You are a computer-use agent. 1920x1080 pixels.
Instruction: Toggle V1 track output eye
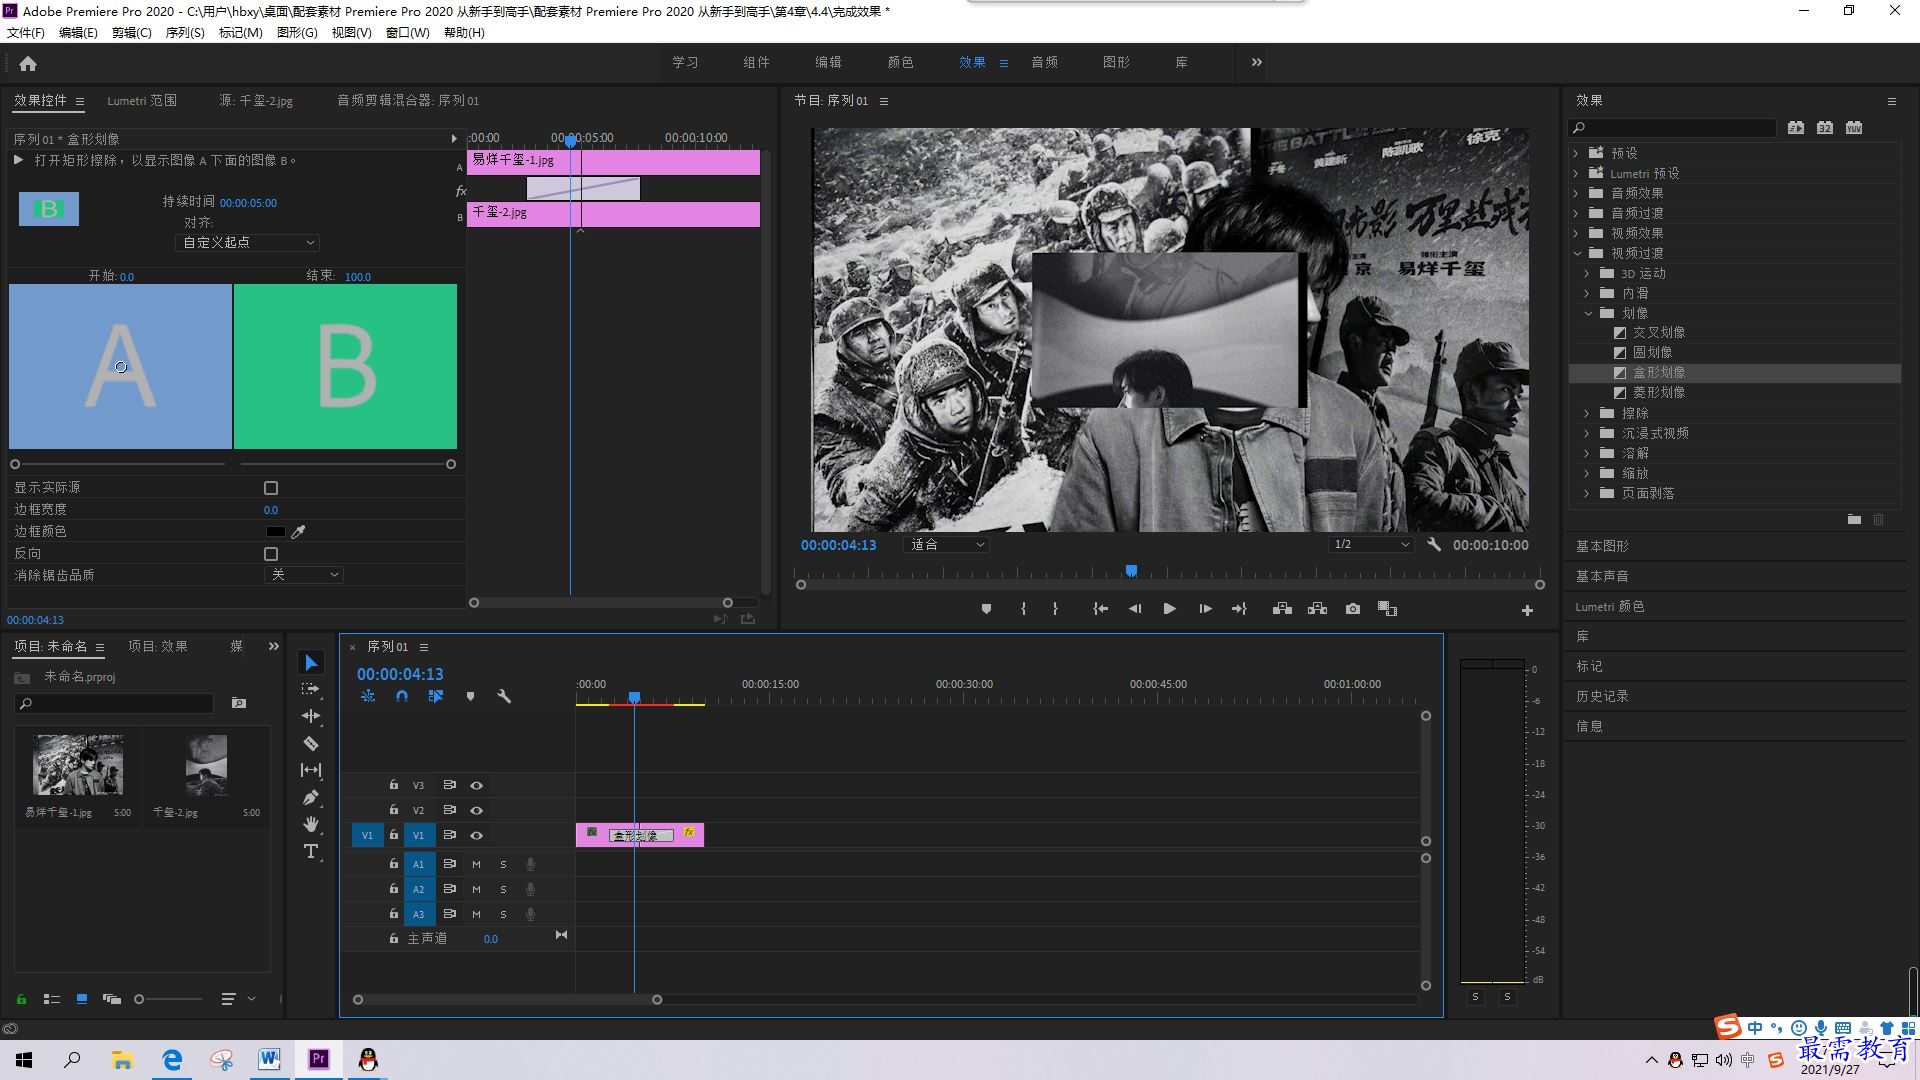[x=477, y=835]
